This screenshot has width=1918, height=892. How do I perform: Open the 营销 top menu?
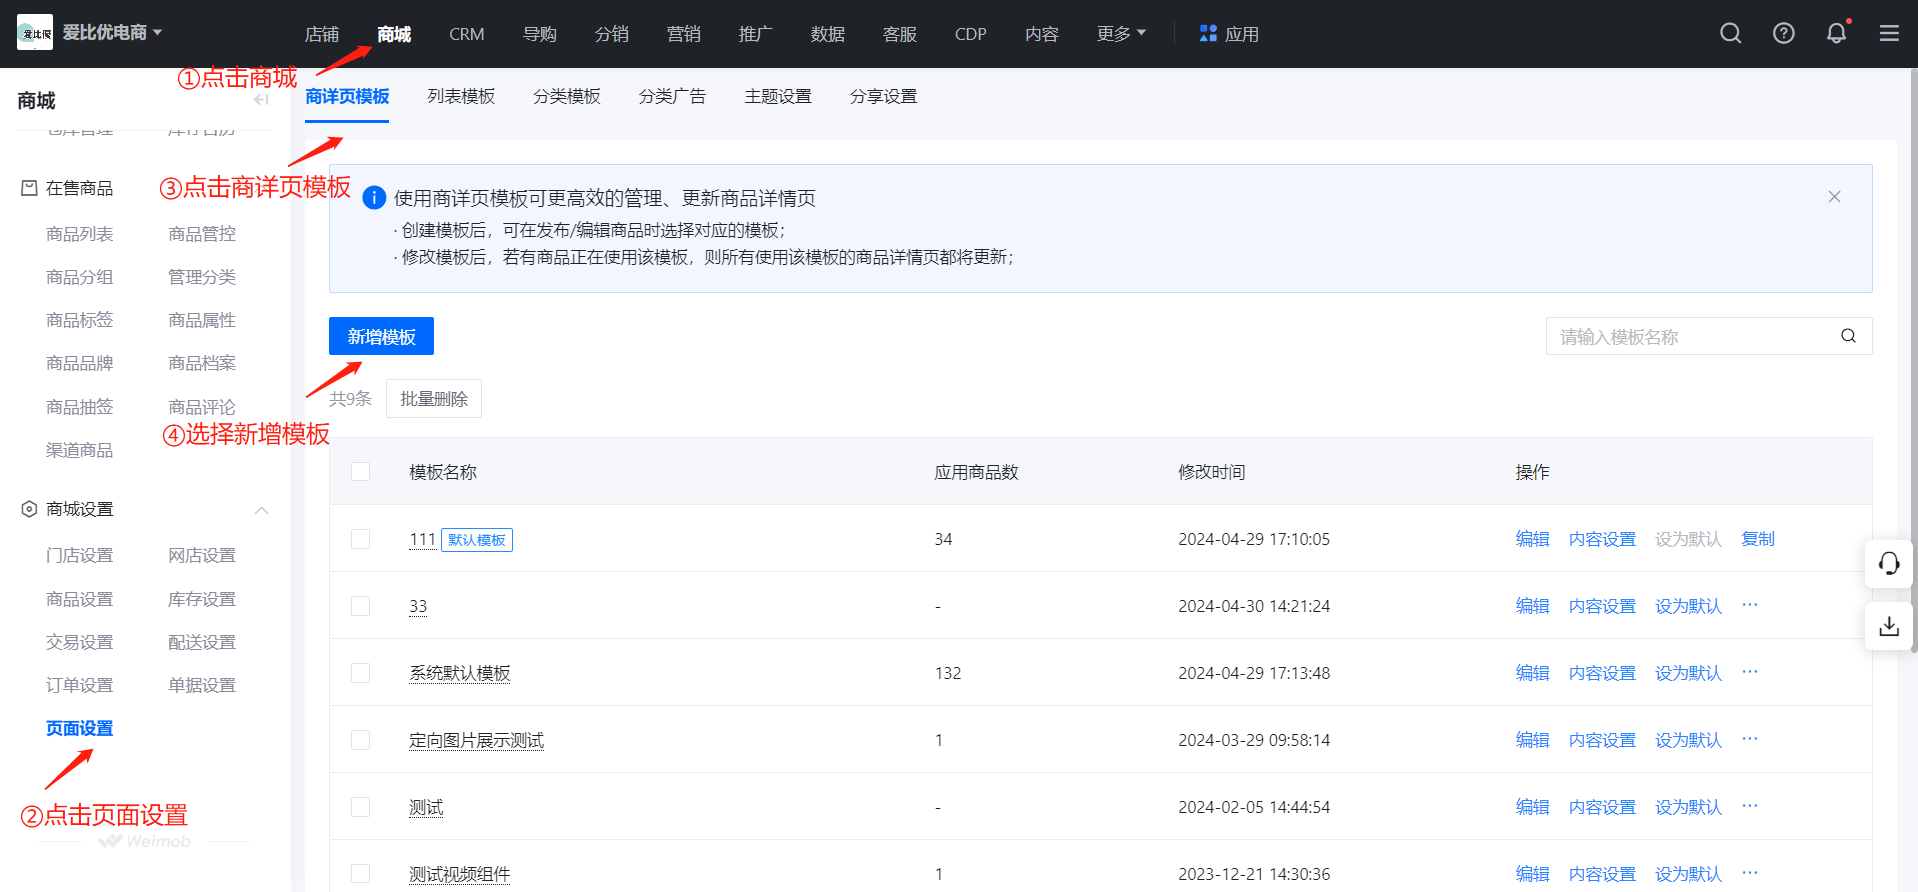click(x=684, y=34)
